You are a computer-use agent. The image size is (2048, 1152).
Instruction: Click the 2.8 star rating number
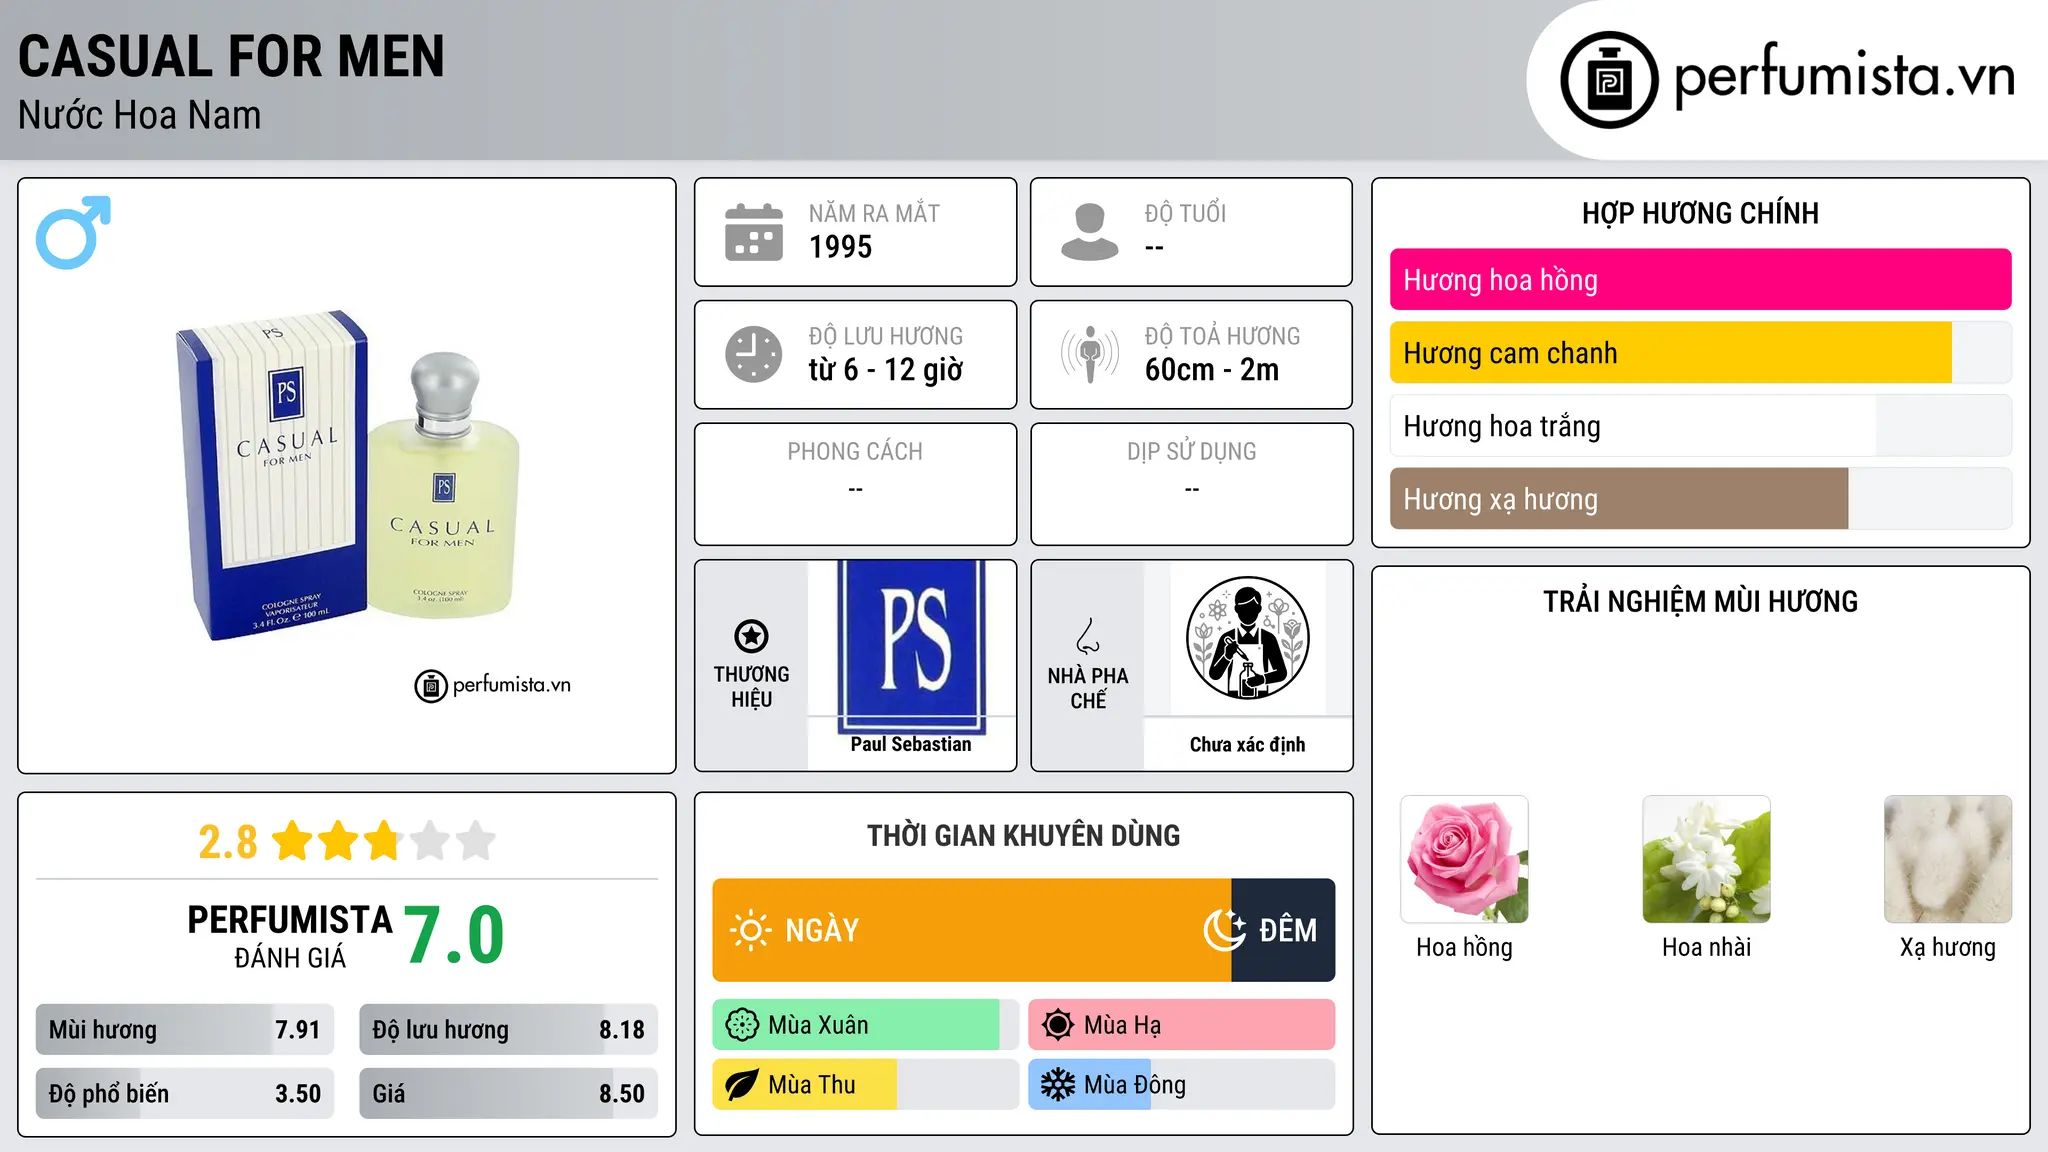[x=228, y=842]
